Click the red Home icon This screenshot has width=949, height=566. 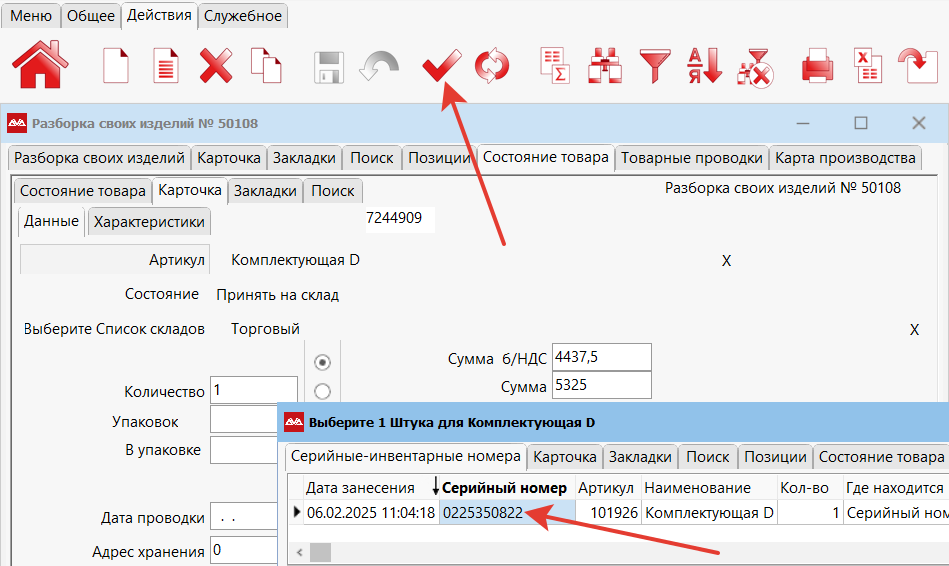40,66
